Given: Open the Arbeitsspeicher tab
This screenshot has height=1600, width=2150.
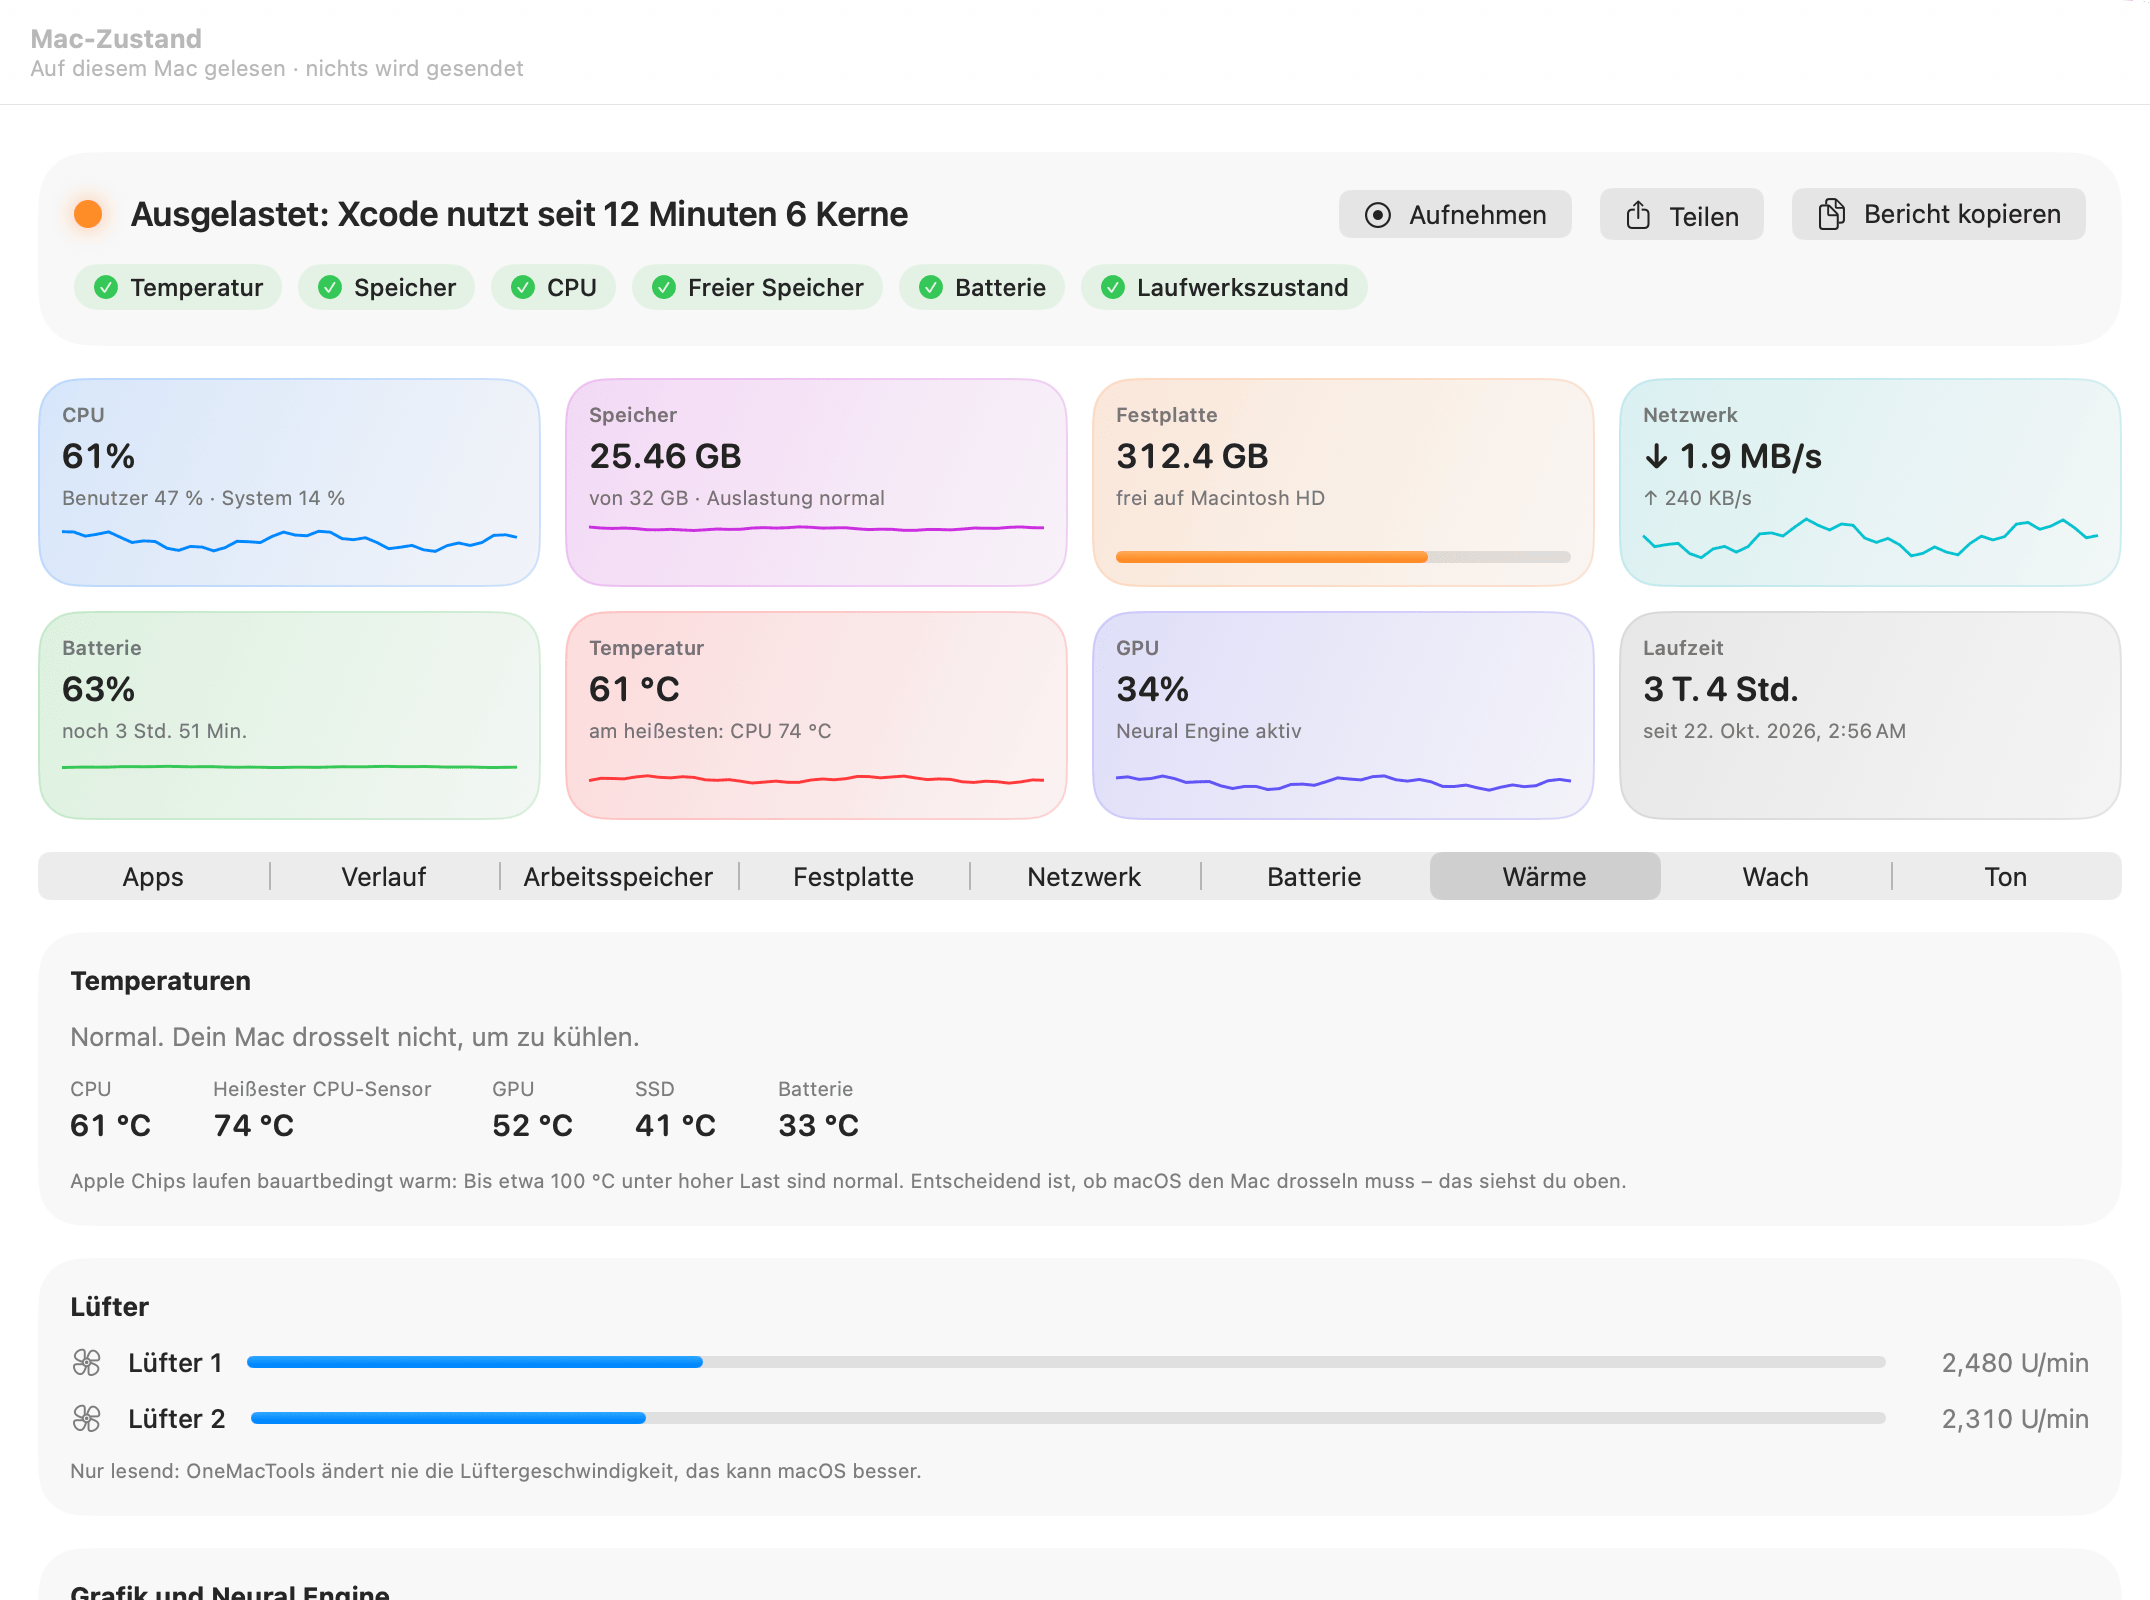Looking at the screenshot, I should 618,876.
